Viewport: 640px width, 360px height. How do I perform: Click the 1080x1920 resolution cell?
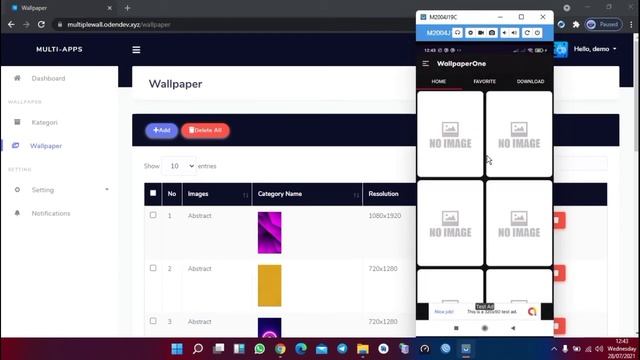(x=385, y=216)
